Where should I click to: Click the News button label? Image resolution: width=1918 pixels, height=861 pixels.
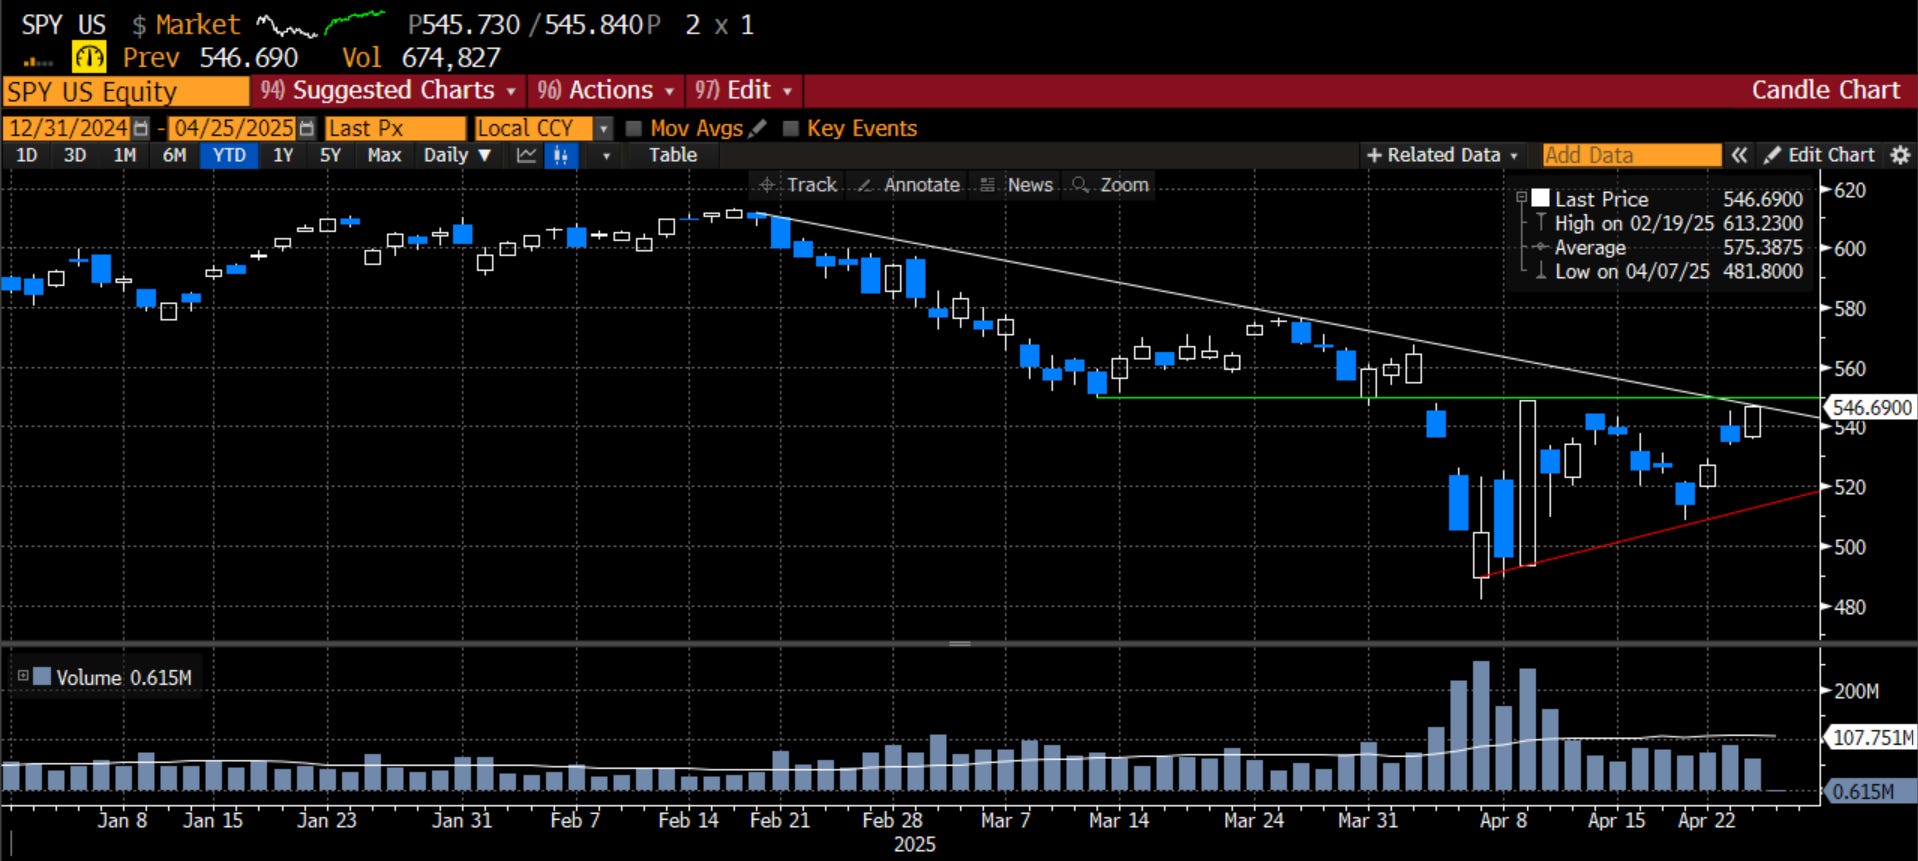pyautogui.click(x=1030, y=185)
